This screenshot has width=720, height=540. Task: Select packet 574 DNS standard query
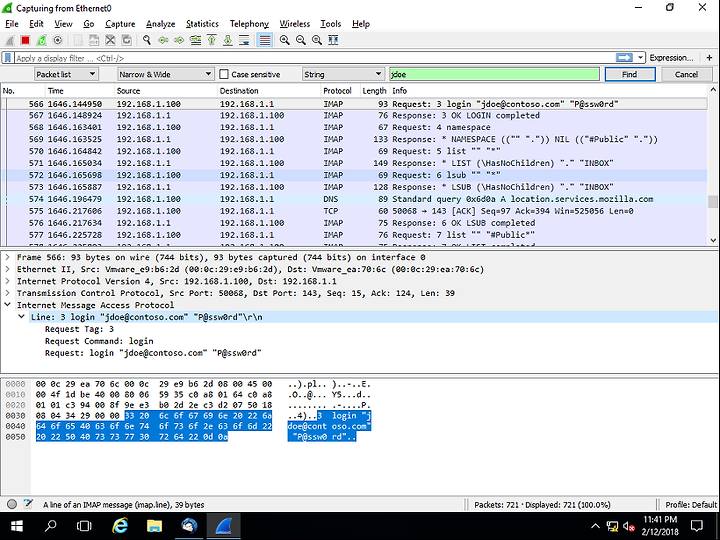[x=354, y=199]
